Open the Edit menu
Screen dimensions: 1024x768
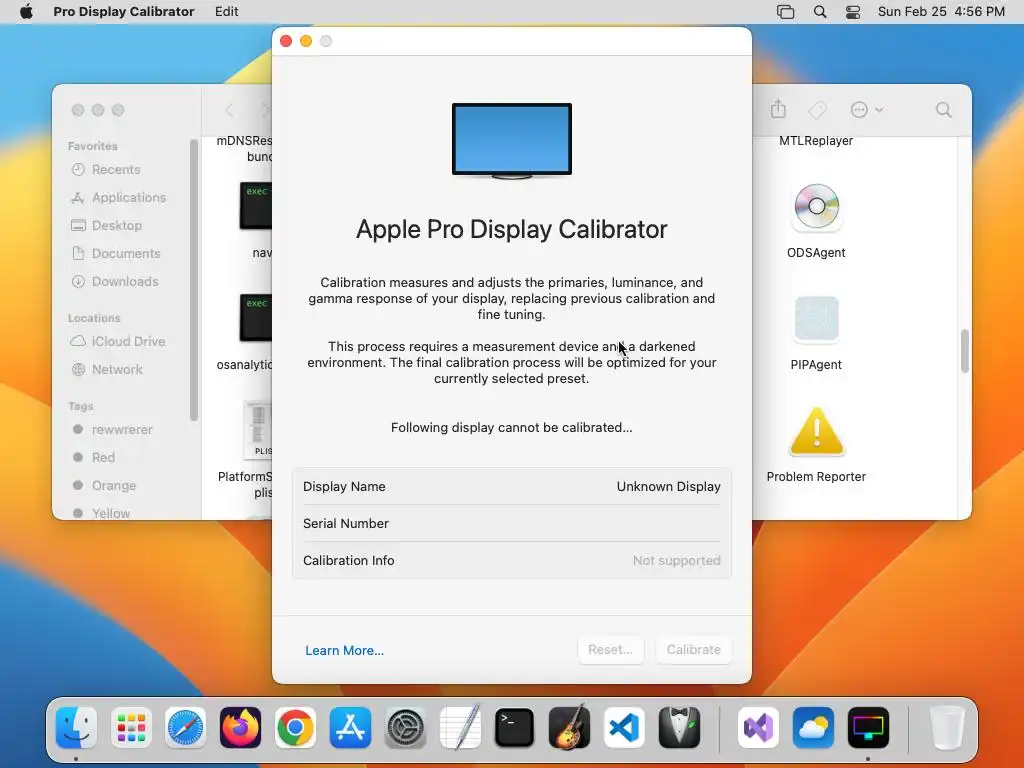[227, 11]
